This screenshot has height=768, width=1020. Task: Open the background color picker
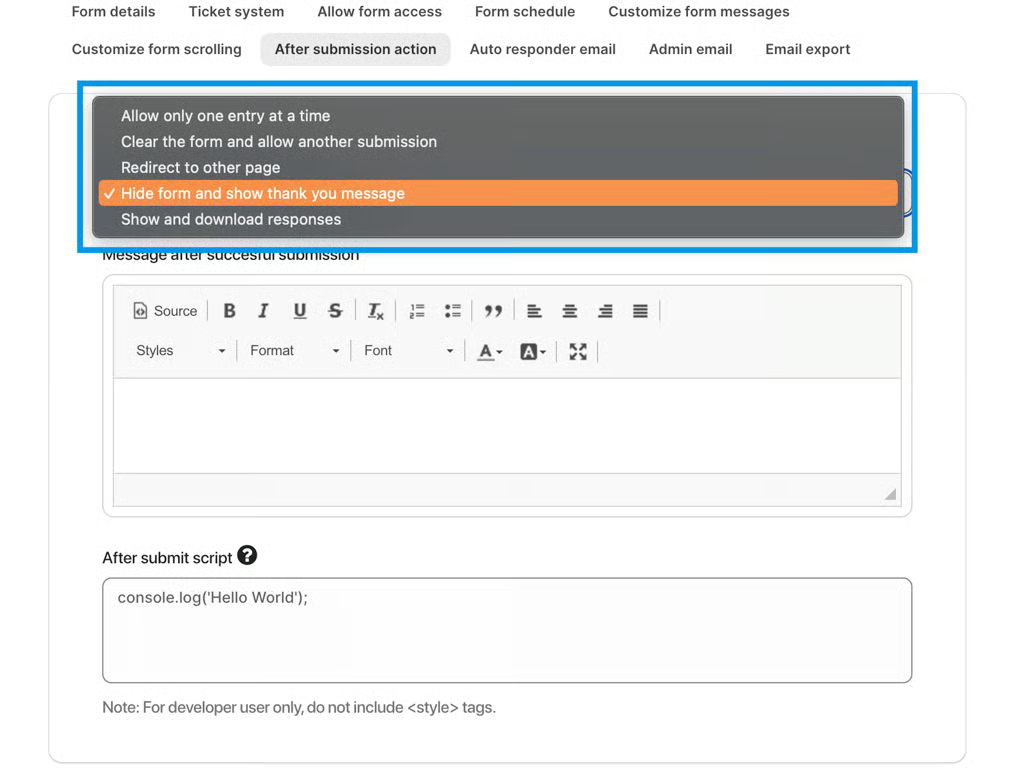click(532, 351)
